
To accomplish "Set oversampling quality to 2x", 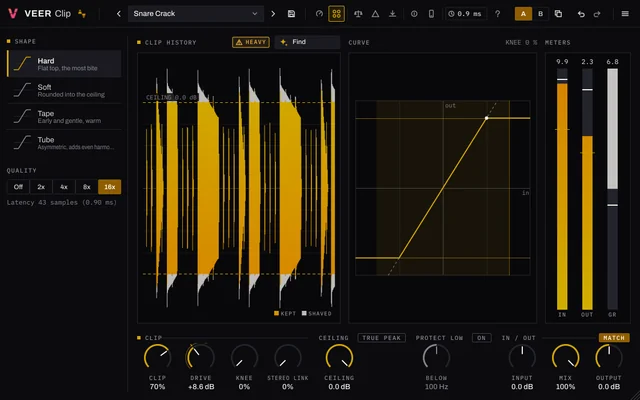I will click(41, 187).
